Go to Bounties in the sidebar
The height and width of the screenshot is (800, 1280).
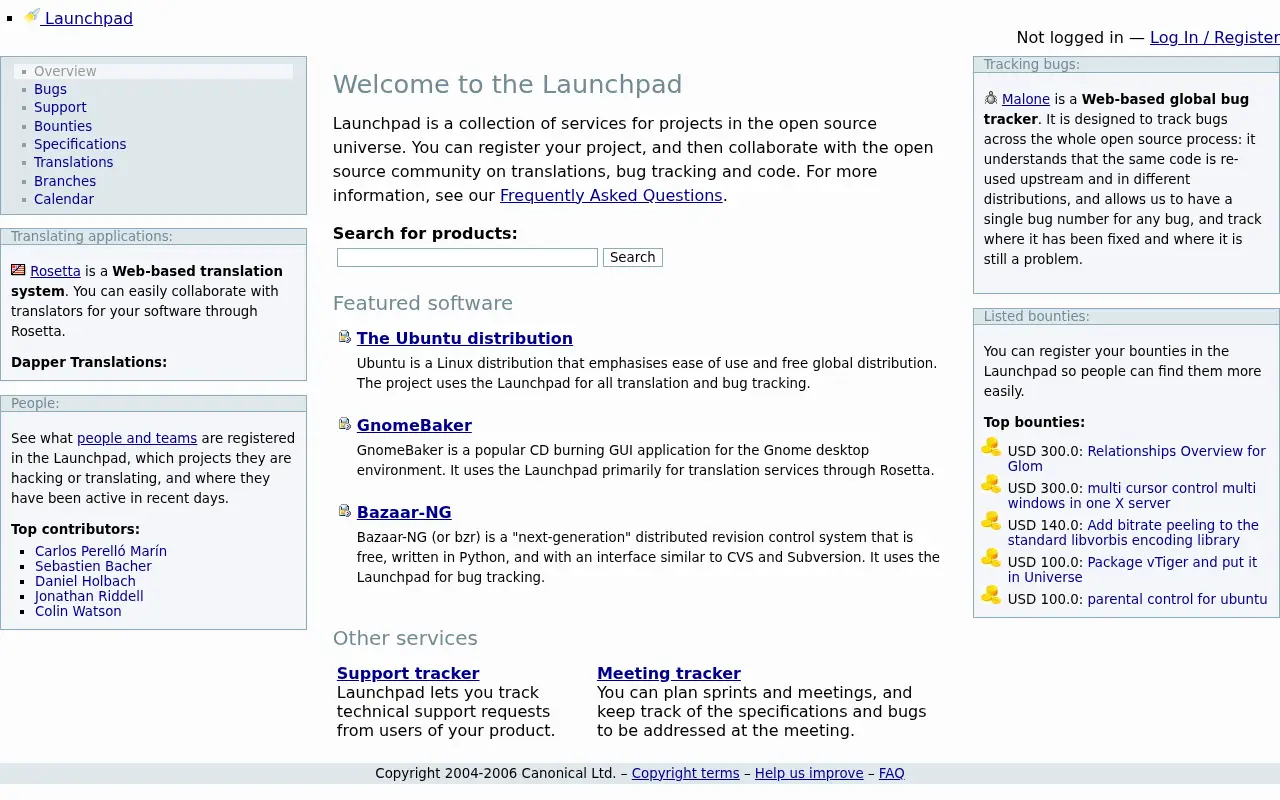click(63, 126)
